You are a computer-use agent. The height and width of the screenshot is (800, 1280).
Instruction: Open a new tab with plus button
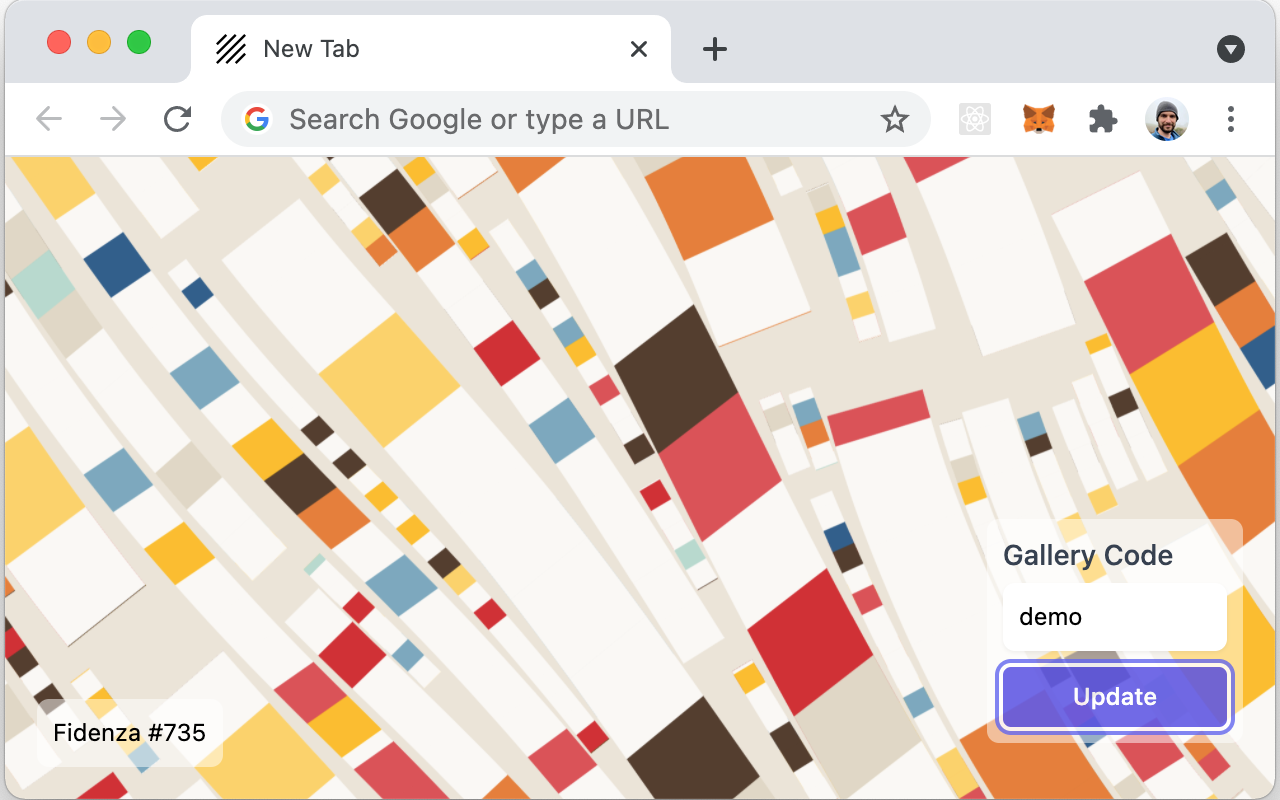tap(714, 49)
